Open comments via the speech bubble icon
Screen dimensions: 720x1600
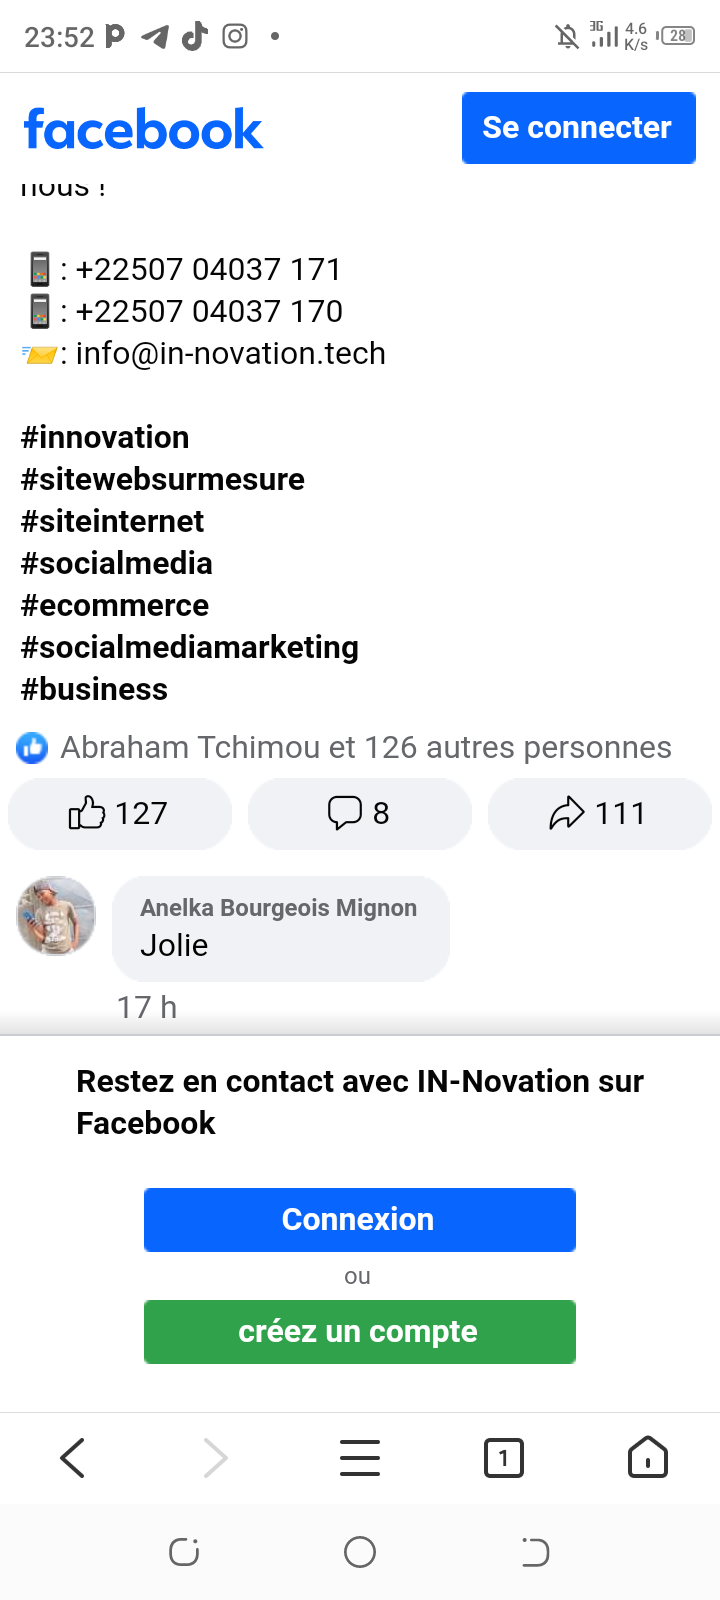359,814
